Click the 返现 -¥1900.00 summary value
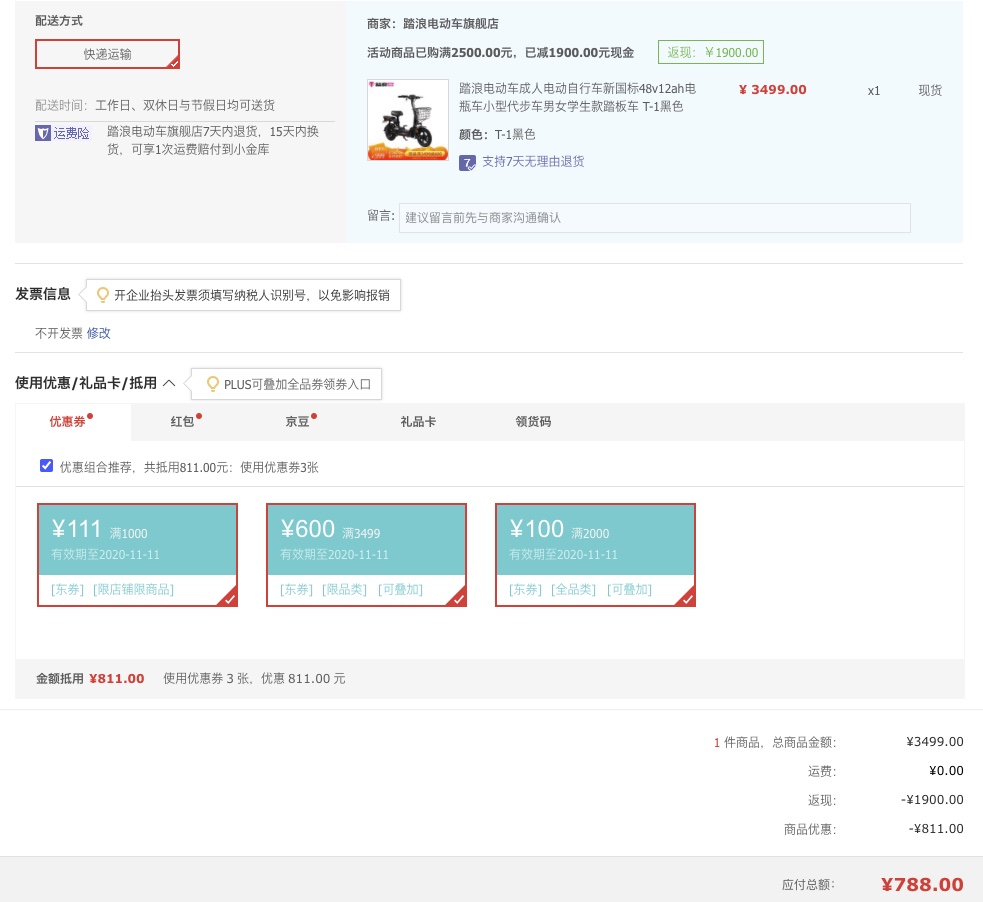This screenshot has width=983, height=902. pos(932,800)
